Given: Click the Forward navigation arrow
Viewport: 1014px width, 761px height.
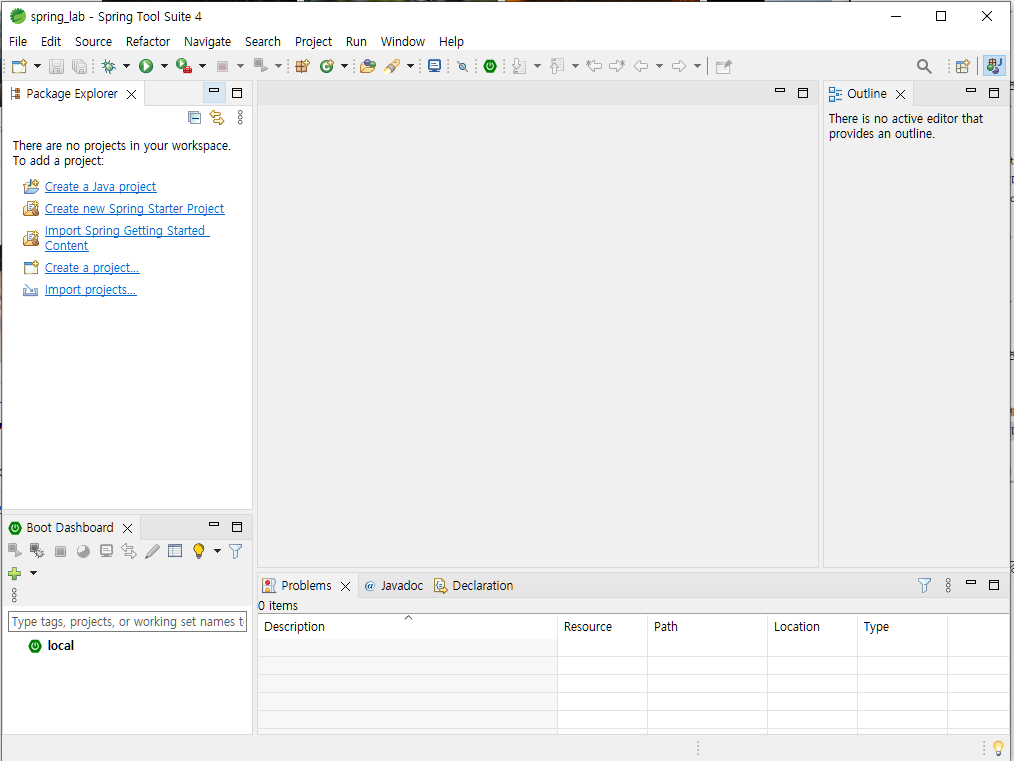Looking at the screenshot, I should pyautogui.click(x=679, y=66).
